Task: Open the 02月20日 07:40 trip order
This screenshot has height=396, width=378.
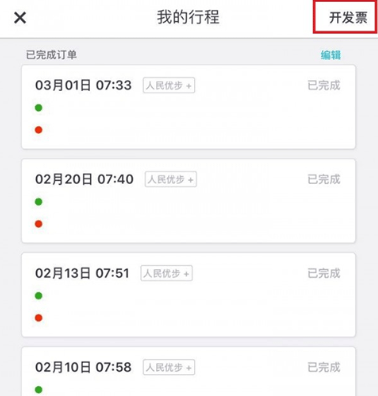Action: pyautogui.click(x=189, y=201)
